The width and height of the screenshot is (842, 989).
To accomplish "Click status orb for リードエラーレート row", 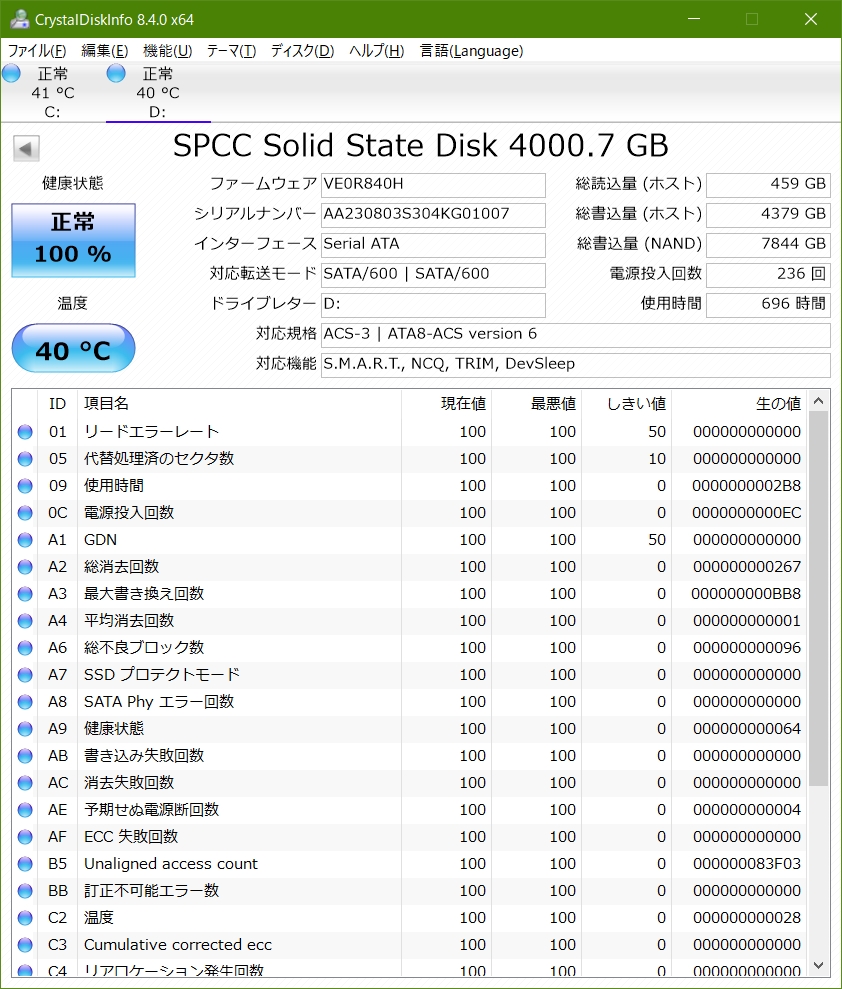I will pyautogui.click(x=25, y=432).
